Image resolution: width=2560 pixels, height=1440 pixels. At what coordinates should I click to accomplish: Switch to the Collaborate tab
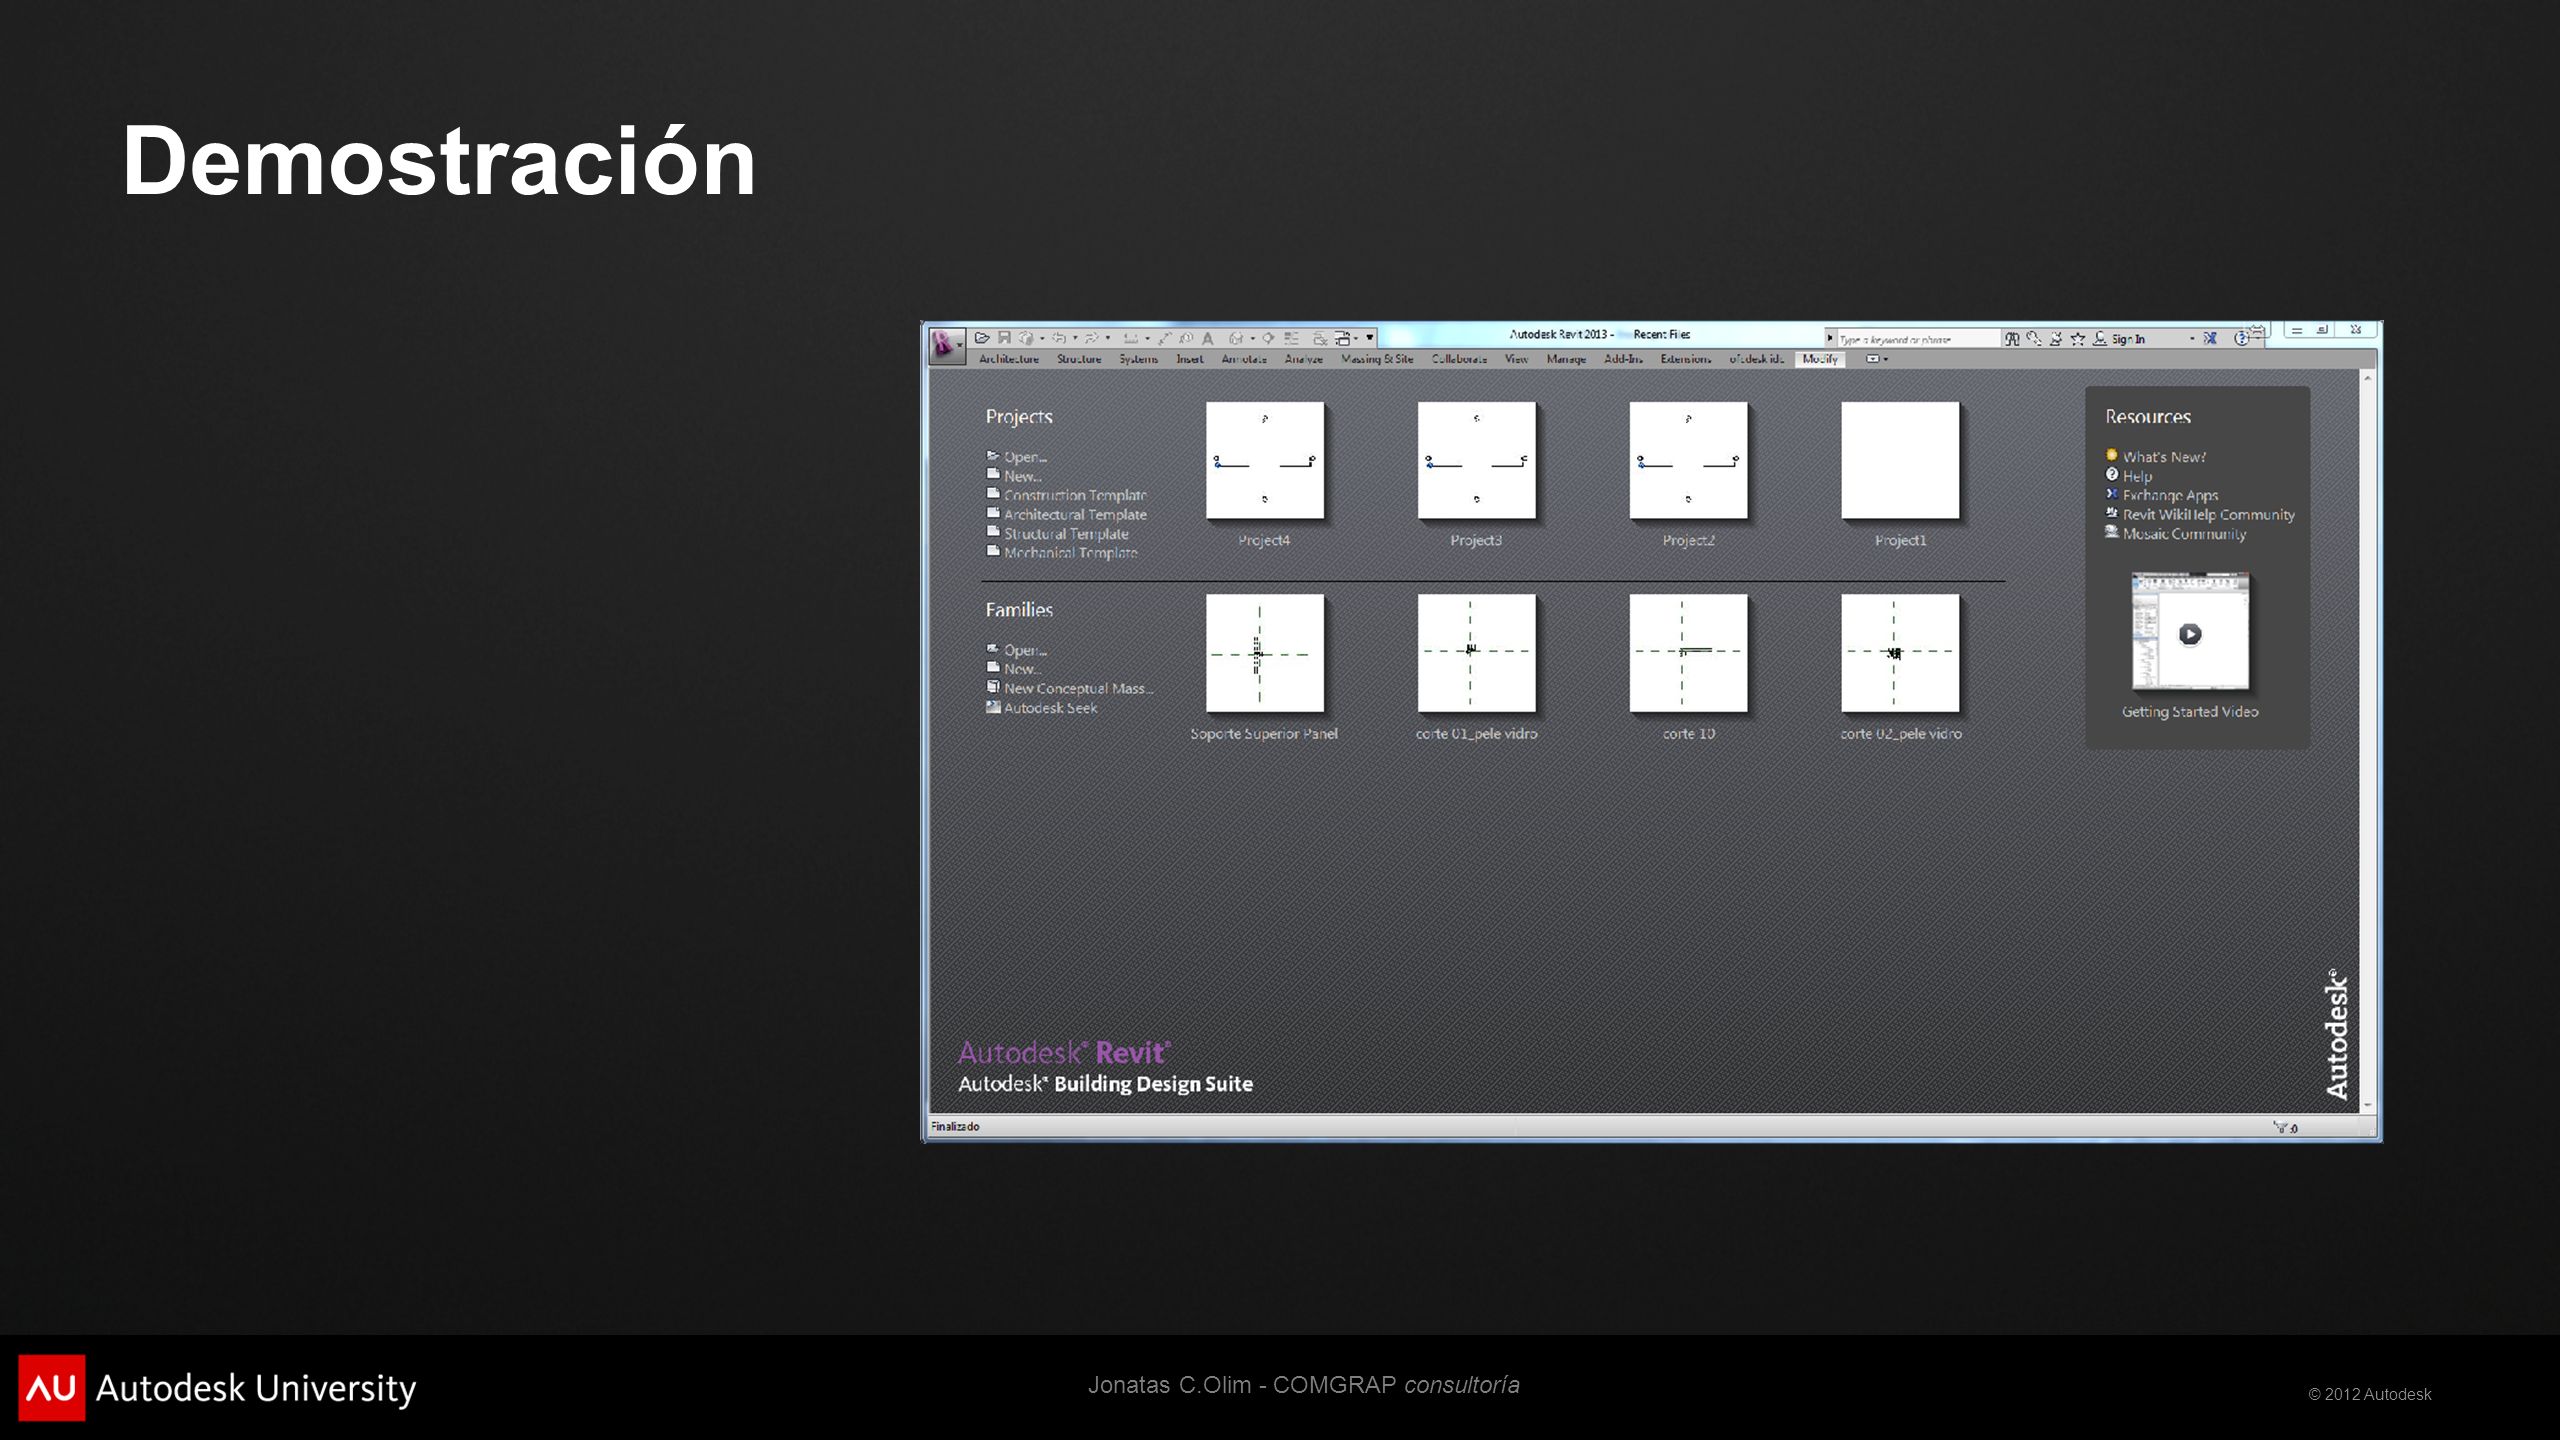(x=1459, y=359)
